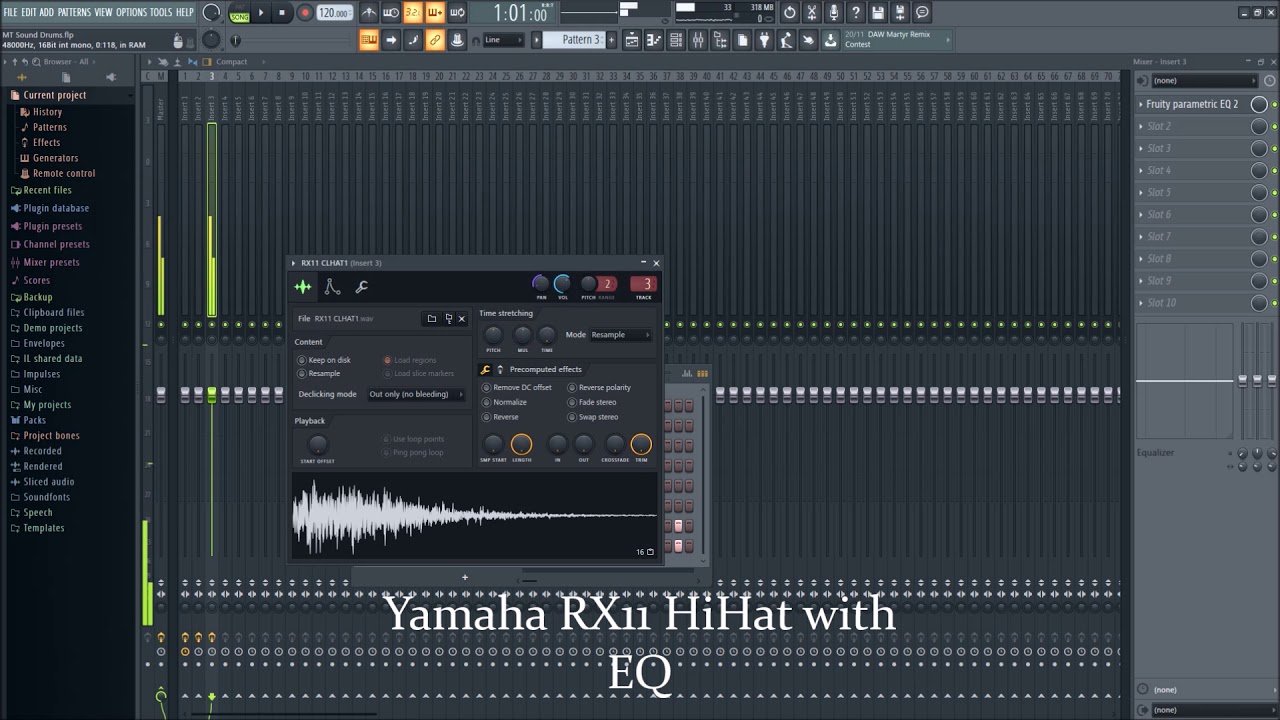Open the Pattern 3 selector
This screenshot has height=720, width=1280.
point(575,40)
